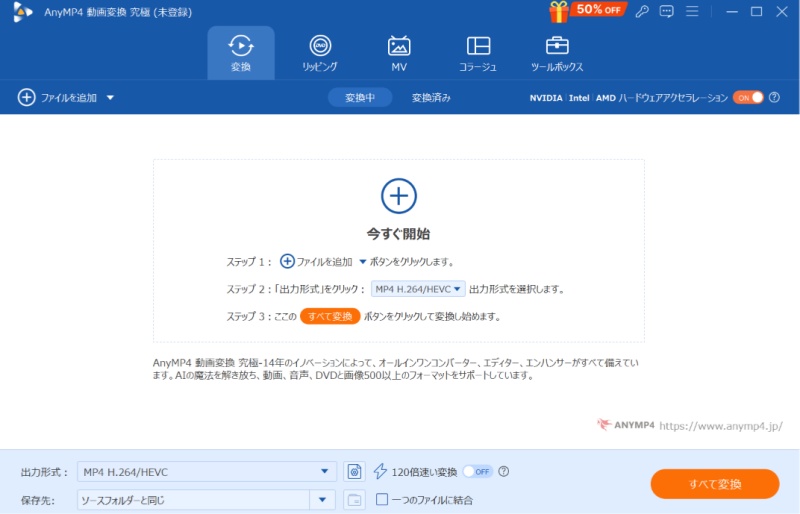Image resolution: width=800 pixels, height=514 pixels.
Task: Click the output profile settings icon
Action: (x=355, y=472)
